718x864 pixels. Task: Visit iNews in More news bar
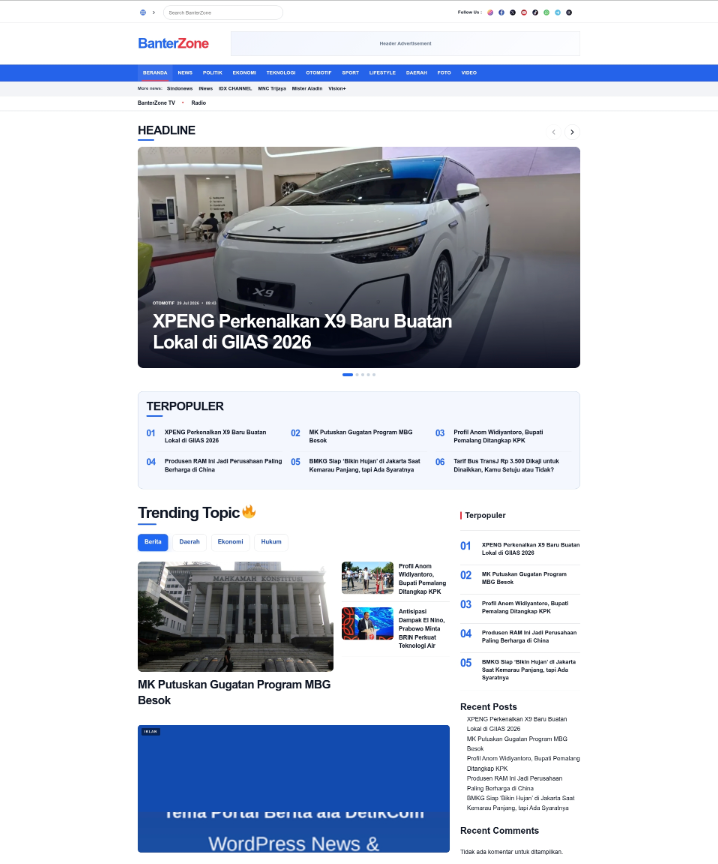206,89
